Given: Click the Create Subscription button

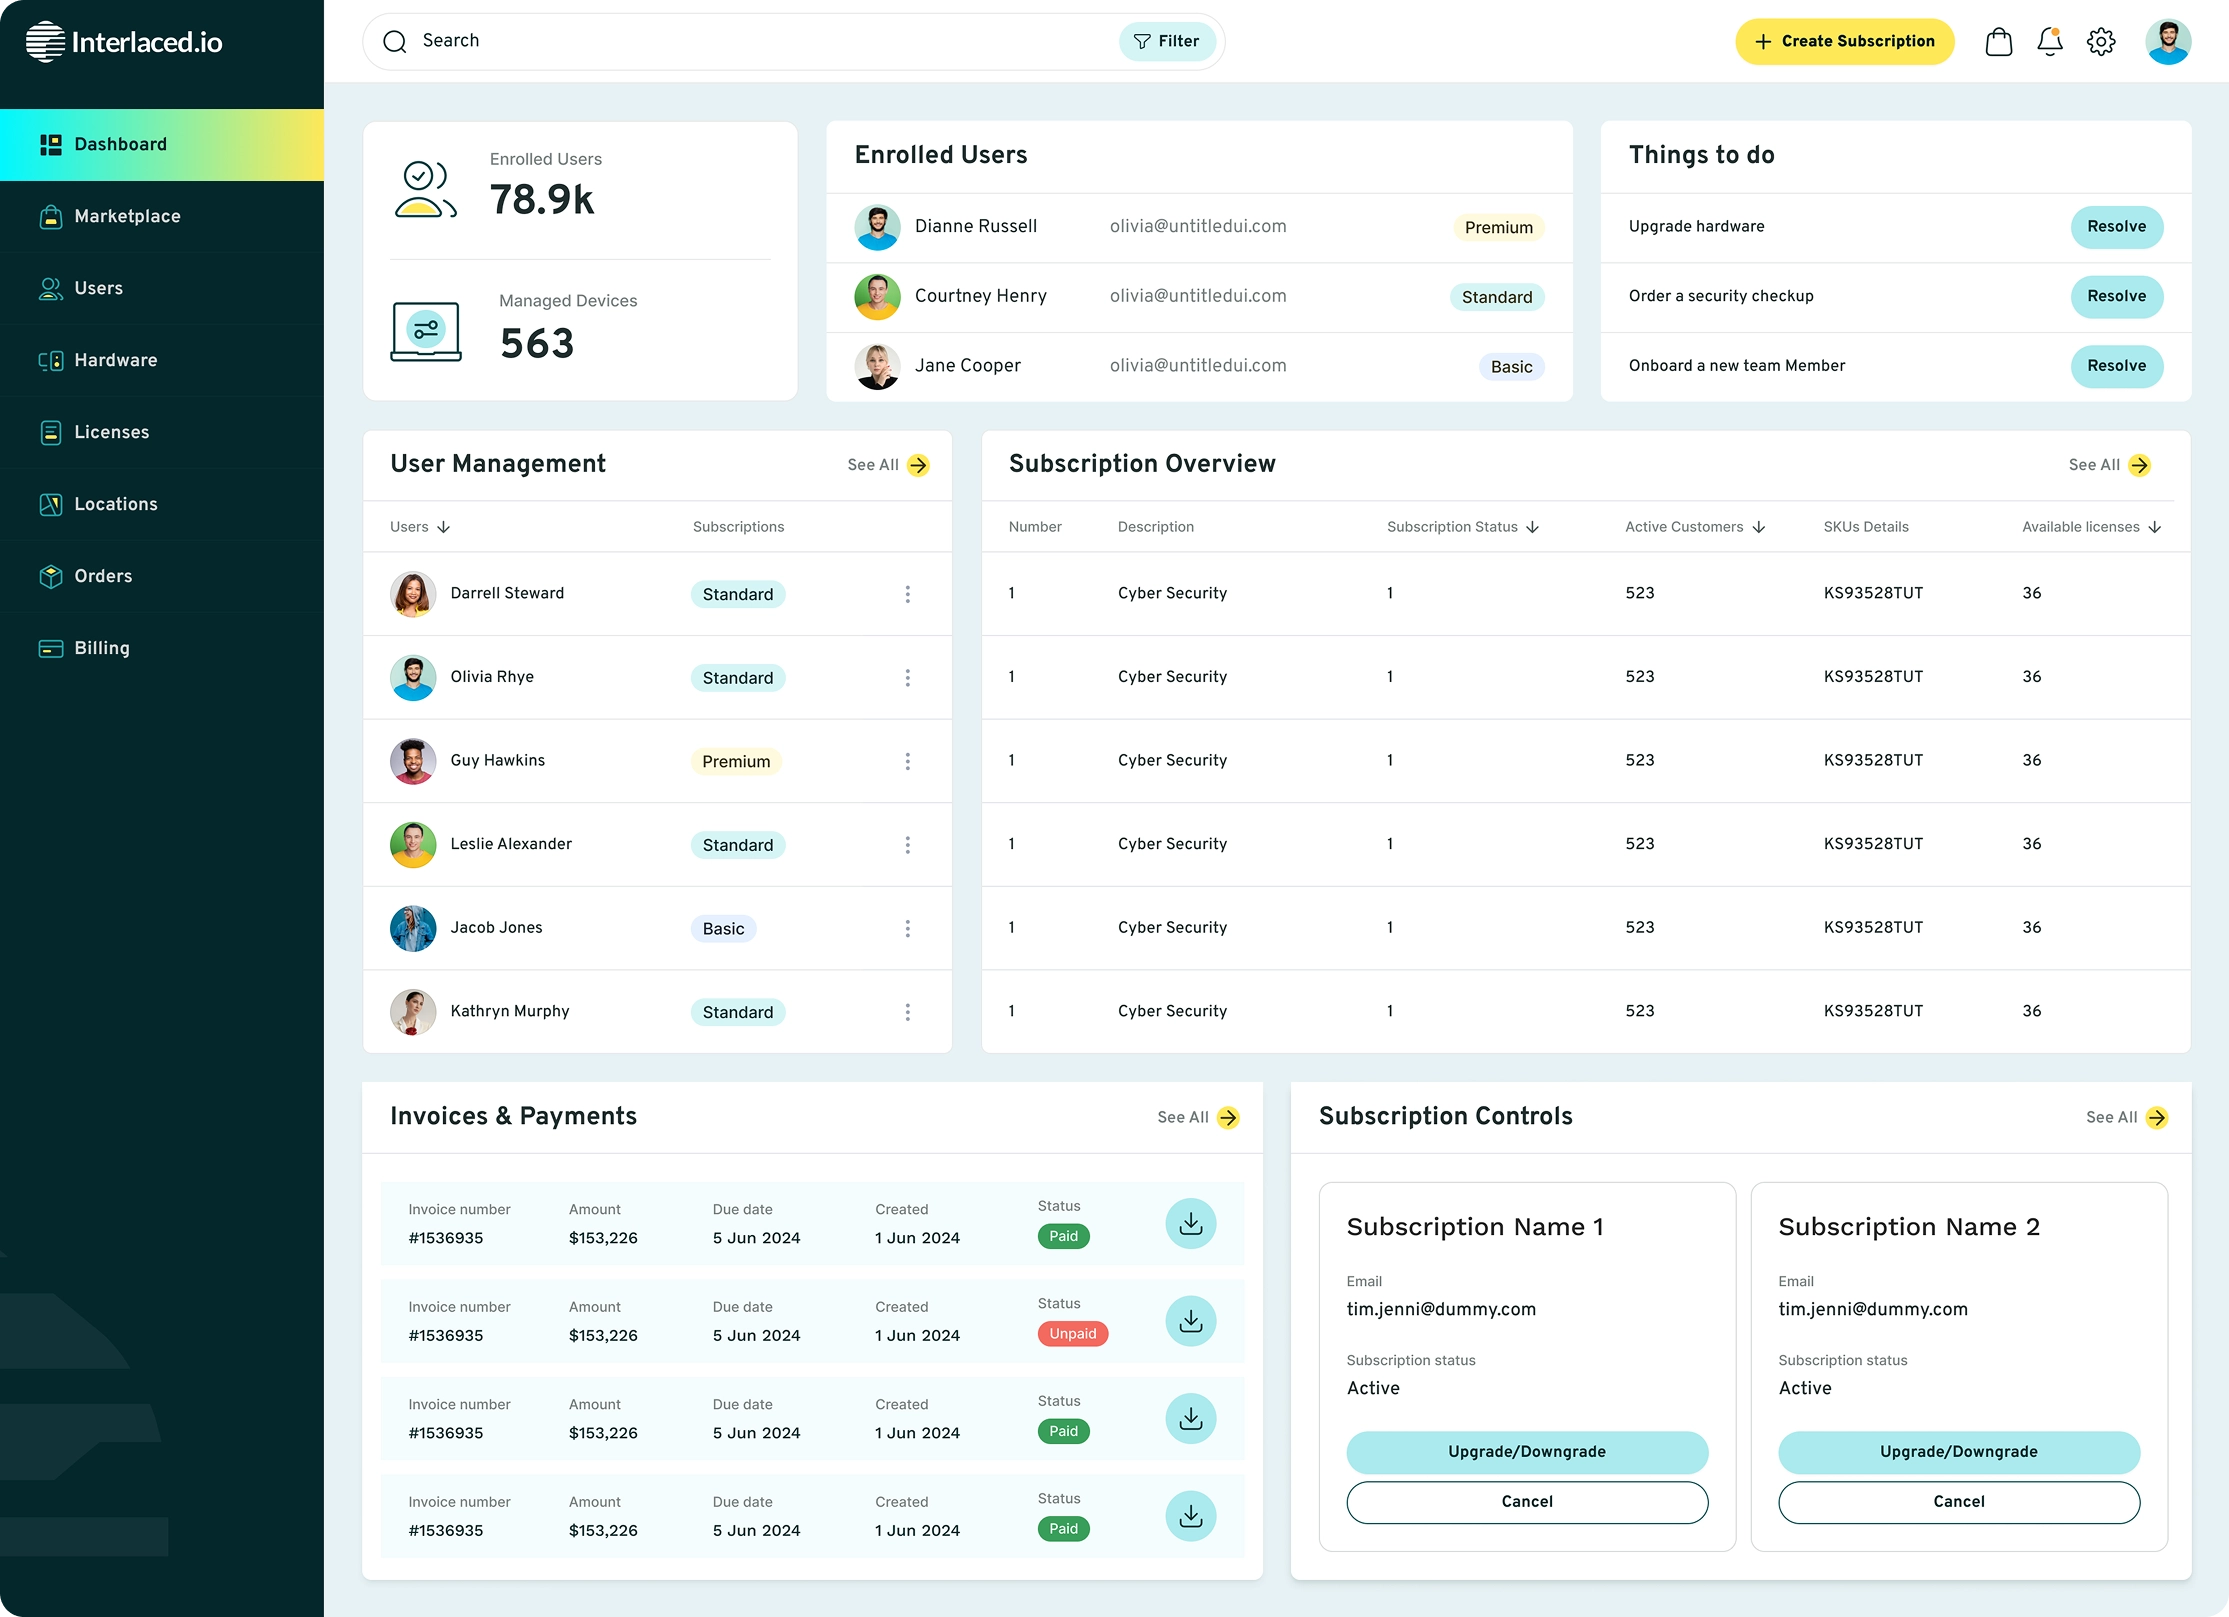Looking at the screenshot, I should (1845, 41).
